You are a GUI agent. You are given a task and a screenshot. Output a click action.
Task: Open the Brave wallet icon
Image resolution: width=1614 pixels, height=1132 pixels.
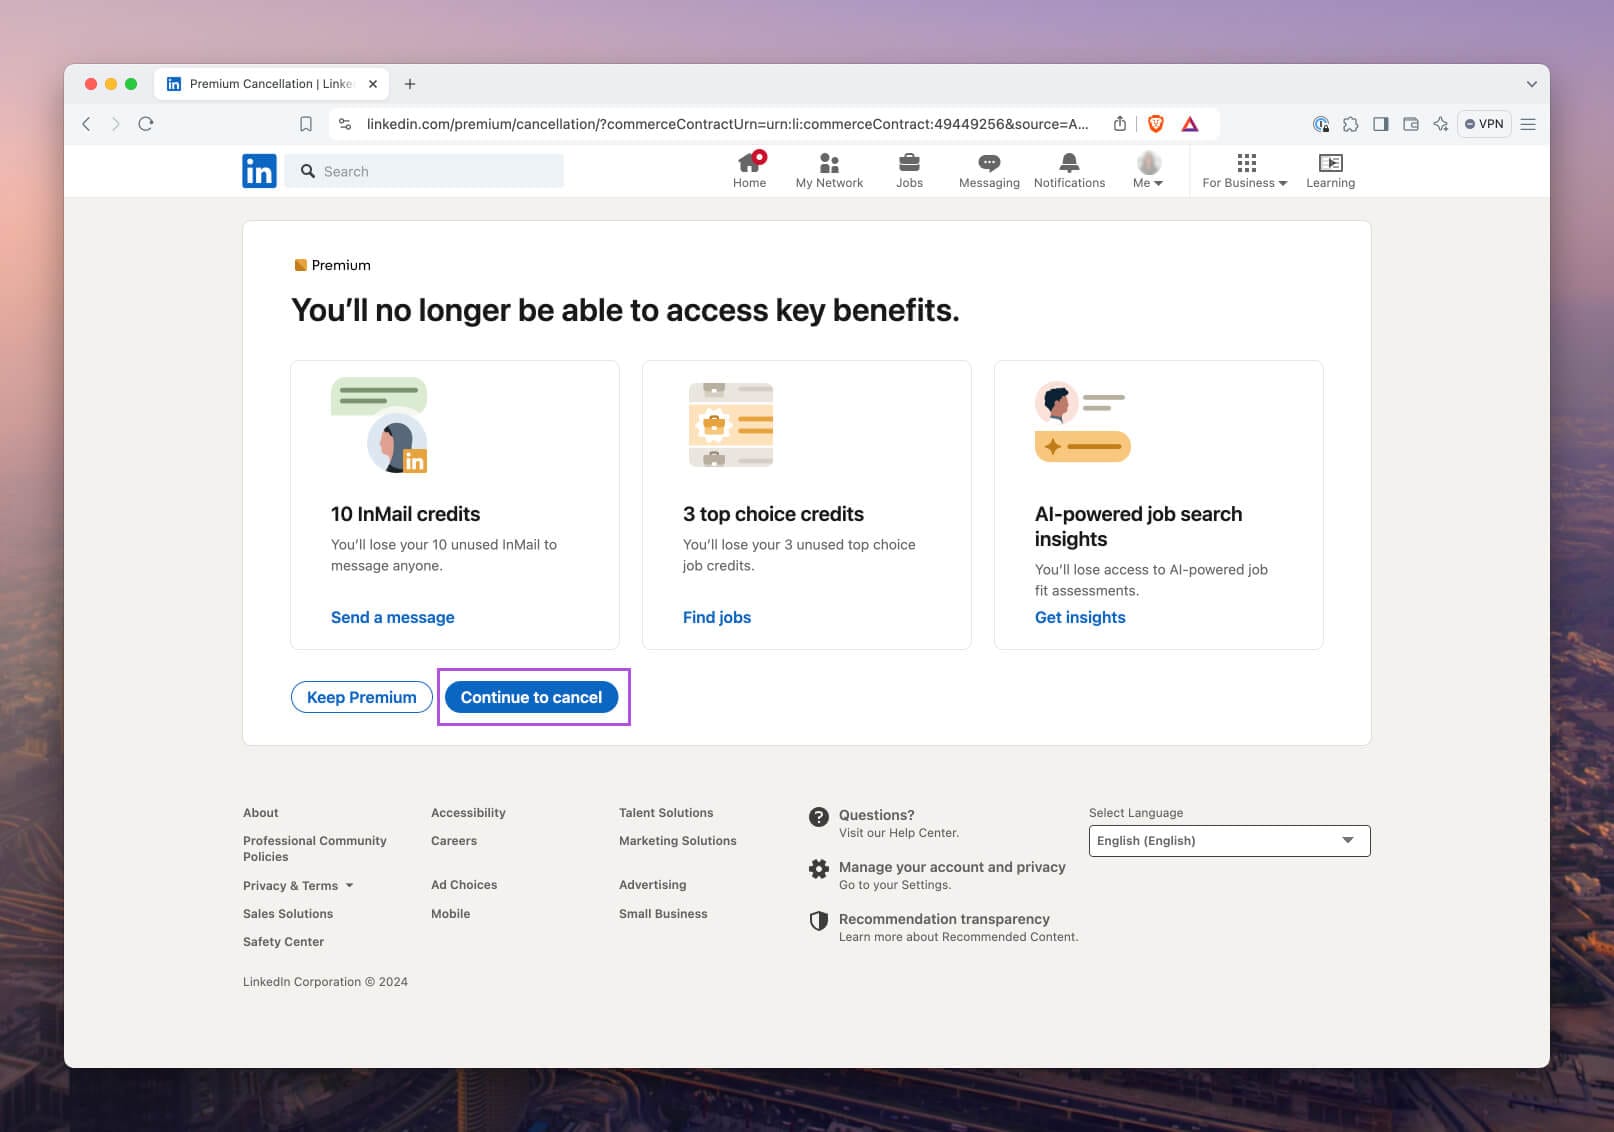click(x=1411, y=124)
